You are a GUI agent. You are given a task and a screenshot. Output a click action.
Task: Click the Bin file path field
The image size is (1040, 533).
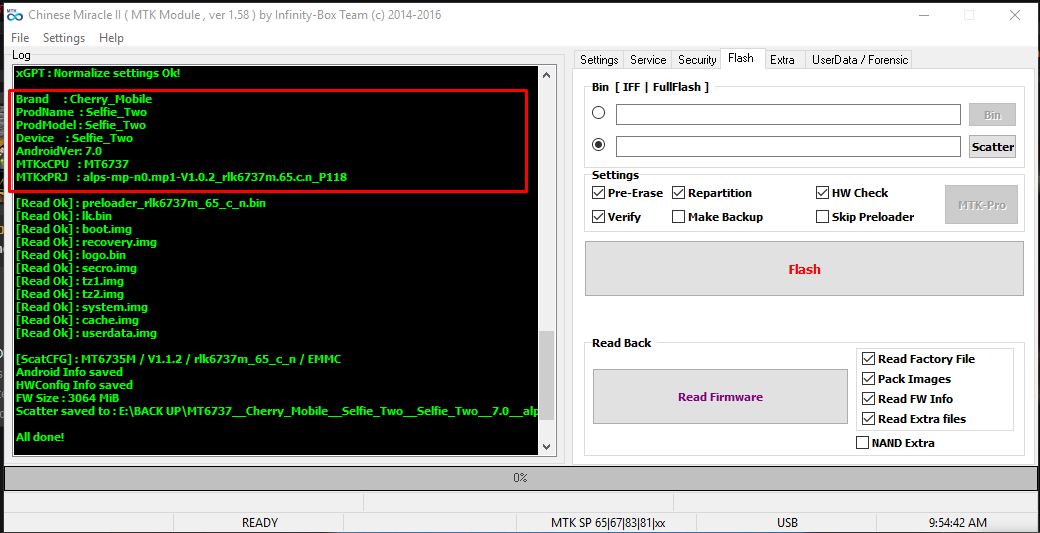(x=788, y=114)
